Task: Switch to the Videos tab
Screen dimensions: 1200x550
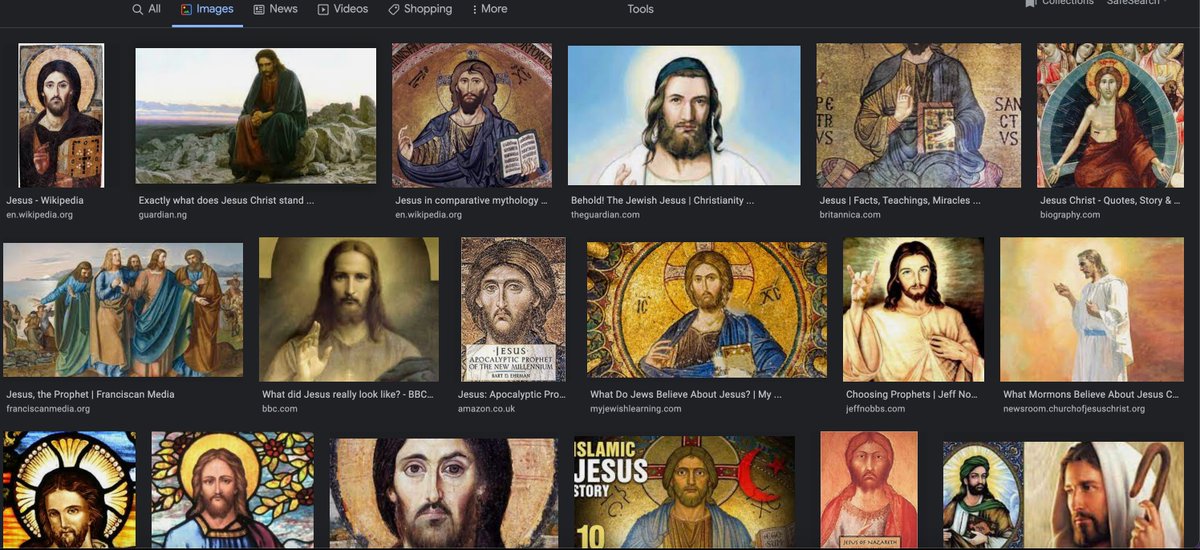Action: click(343, 9)
